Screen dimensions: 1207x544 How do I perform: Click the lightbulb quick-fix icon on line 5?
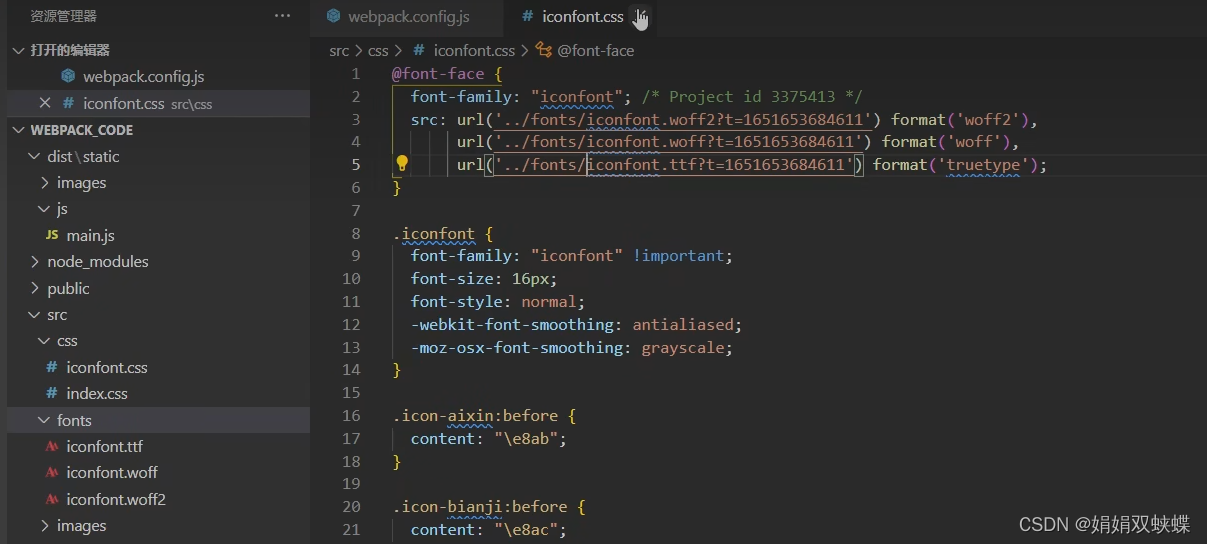[x=402, y=164]
